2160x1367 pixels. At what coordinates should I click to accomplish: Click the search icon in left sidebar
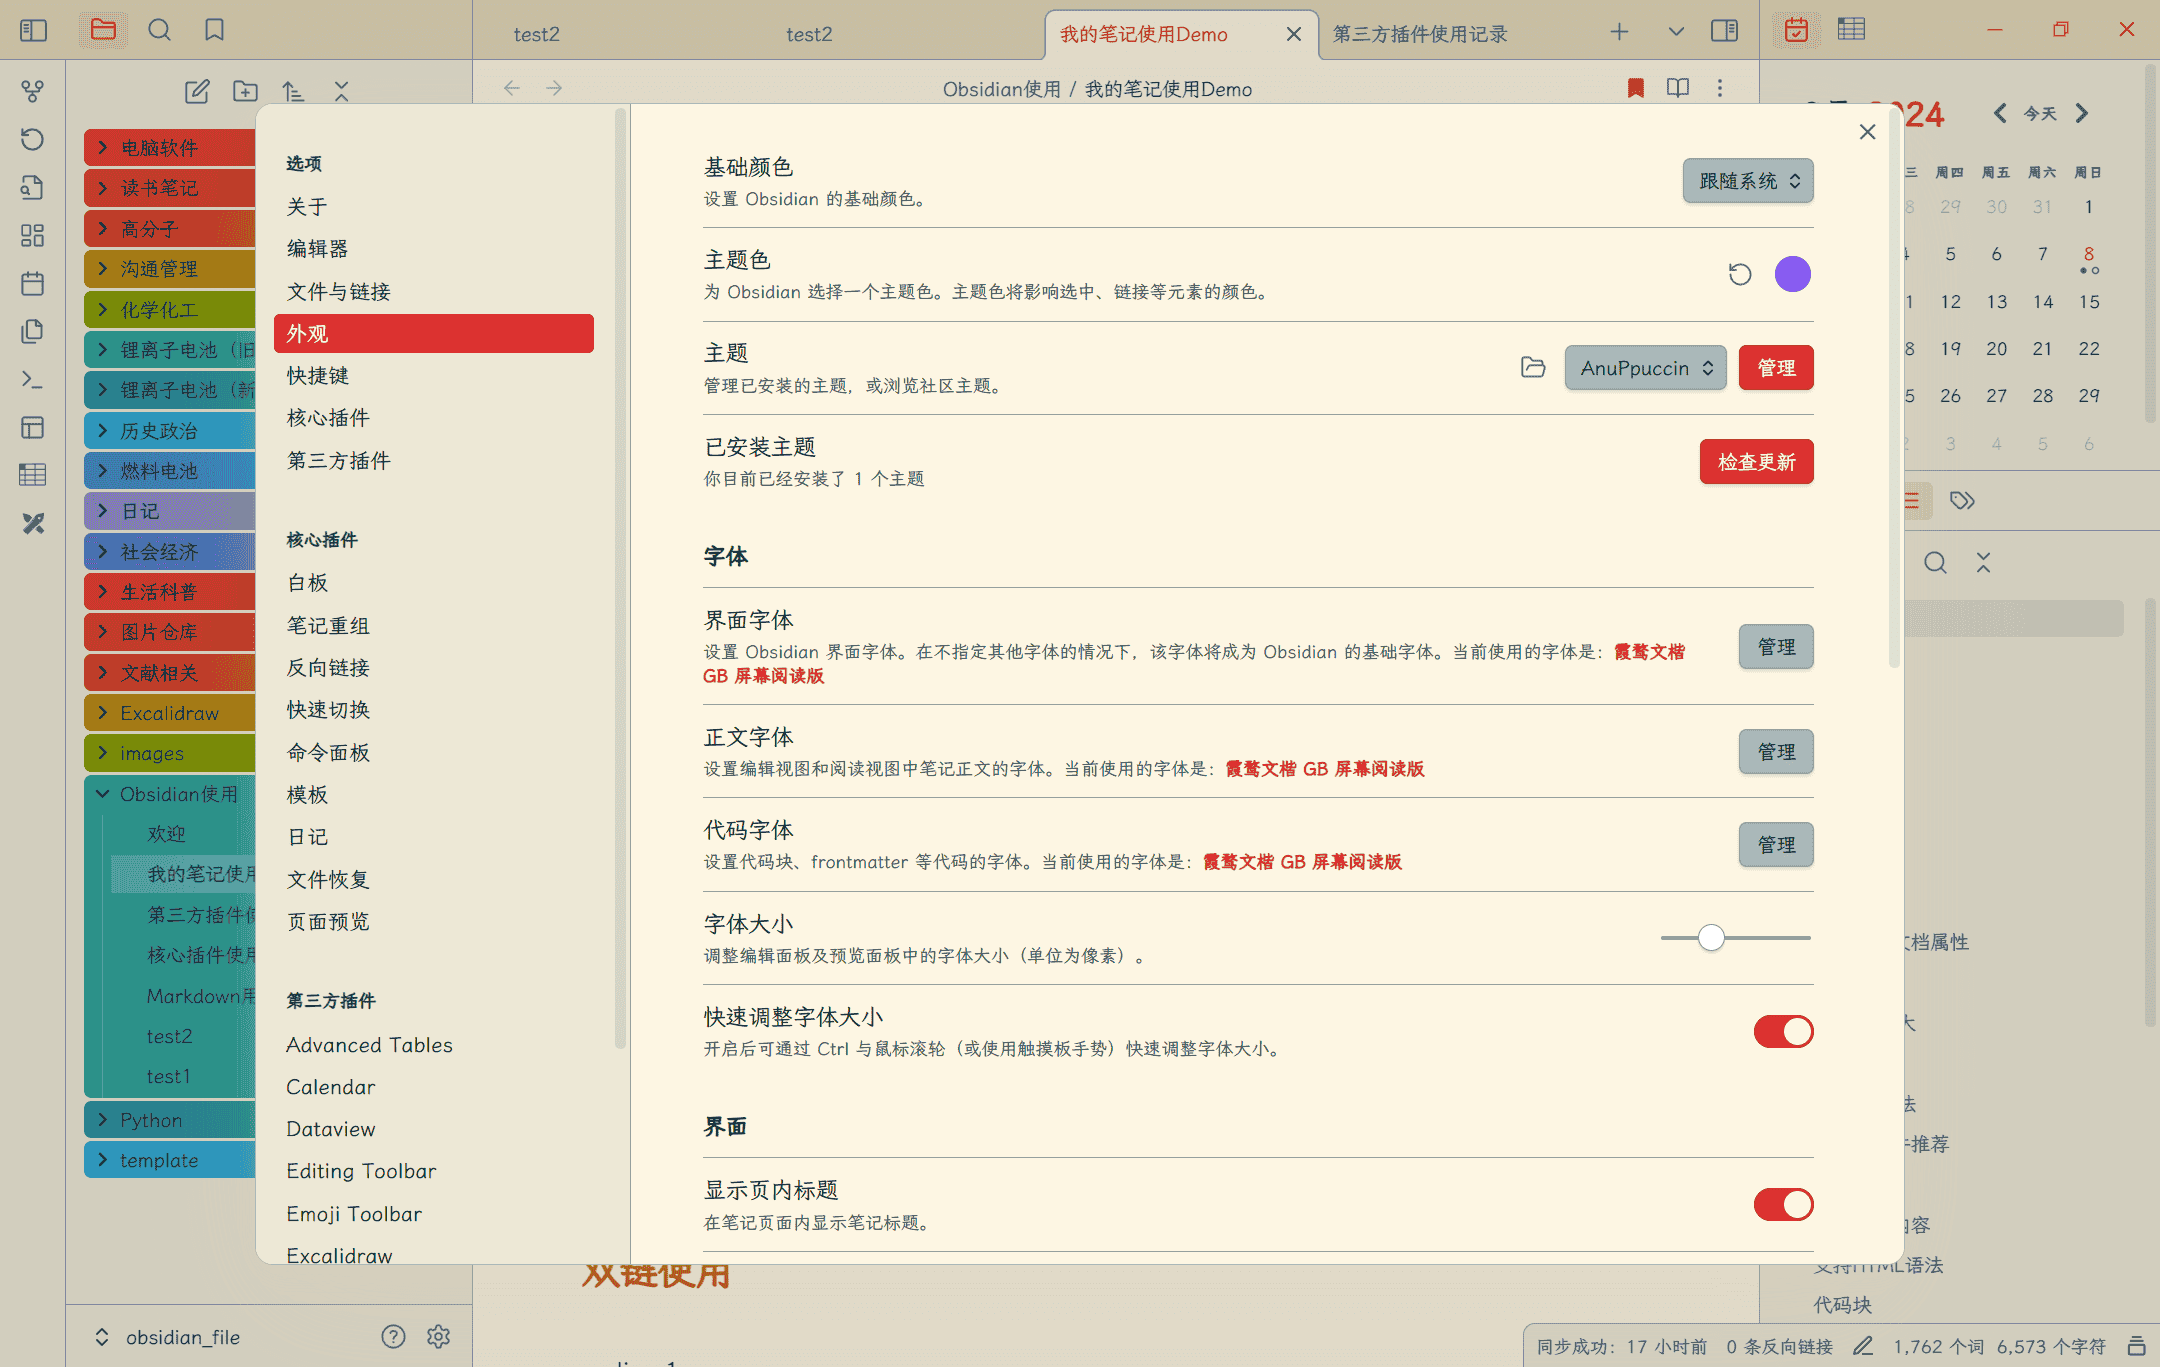click(159, 31)
